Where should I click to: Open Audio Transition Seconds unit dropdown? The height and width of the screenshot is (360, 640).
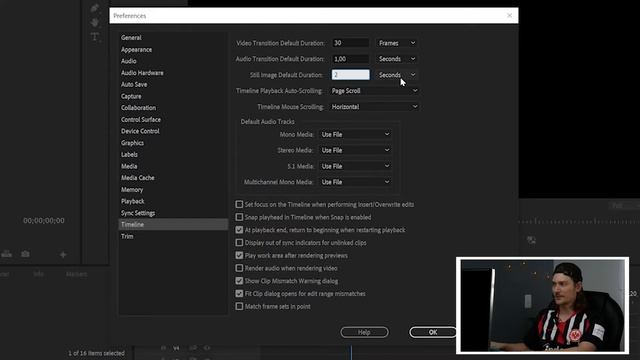397,59
